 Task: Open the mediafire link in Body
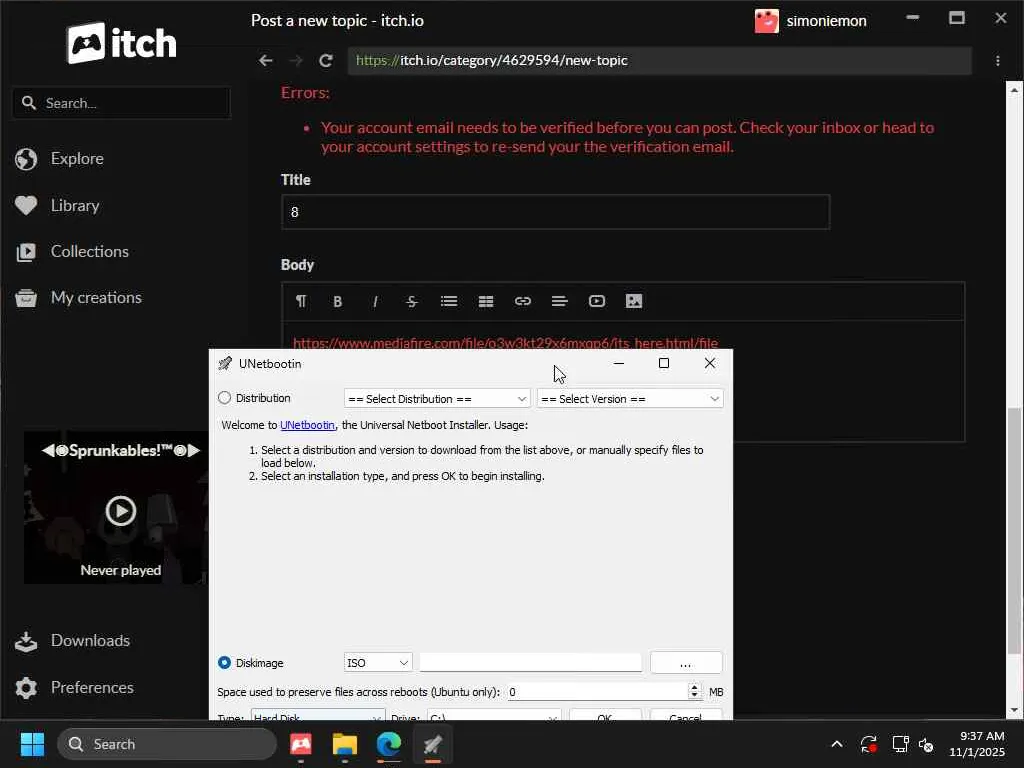click(505, 343)
